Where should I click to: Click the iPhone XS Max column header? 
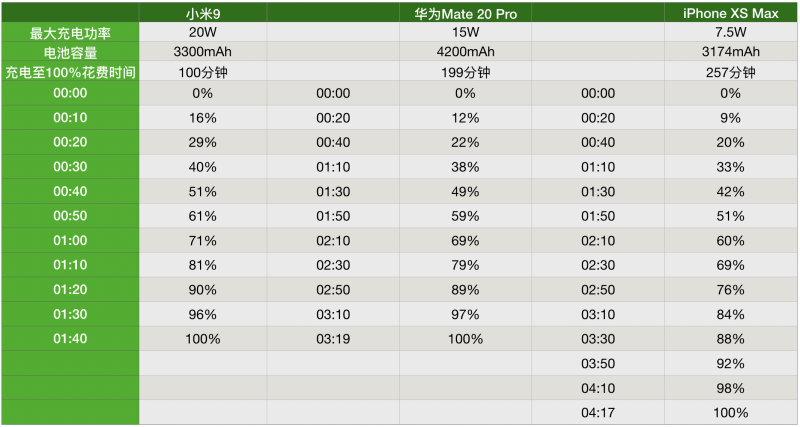coord(730,12)
